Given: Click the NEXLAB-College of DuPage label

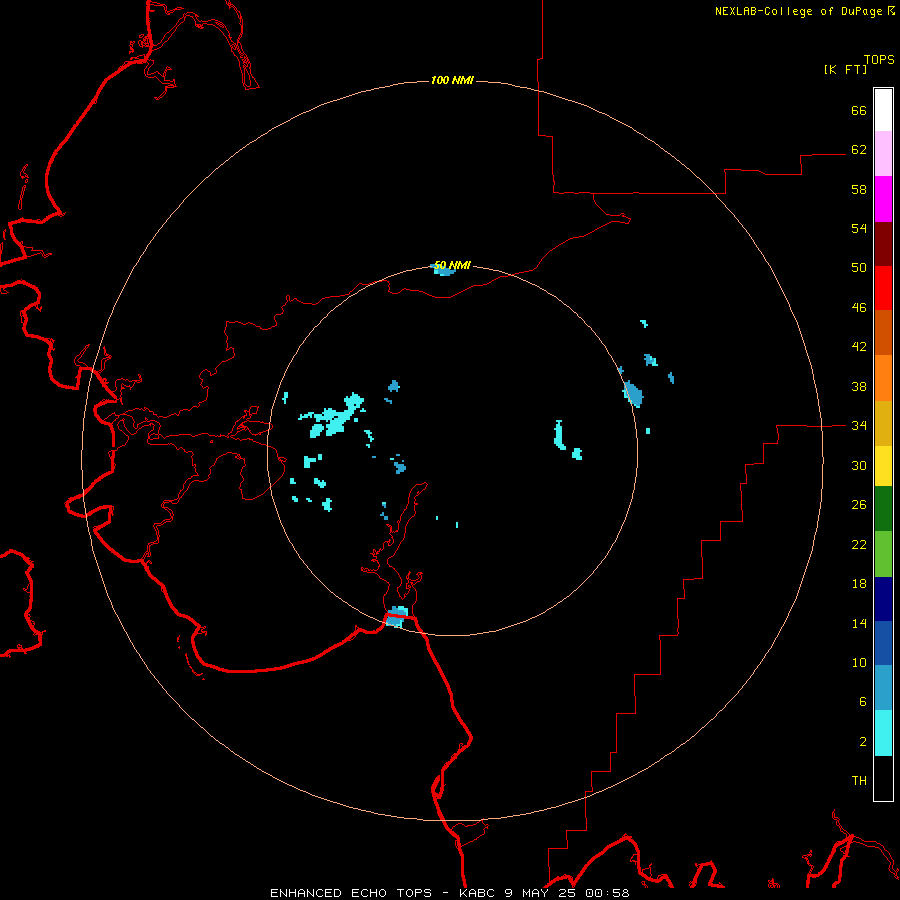Looking at the screenshot, I should pyautogui.click(x=798, y=11).
